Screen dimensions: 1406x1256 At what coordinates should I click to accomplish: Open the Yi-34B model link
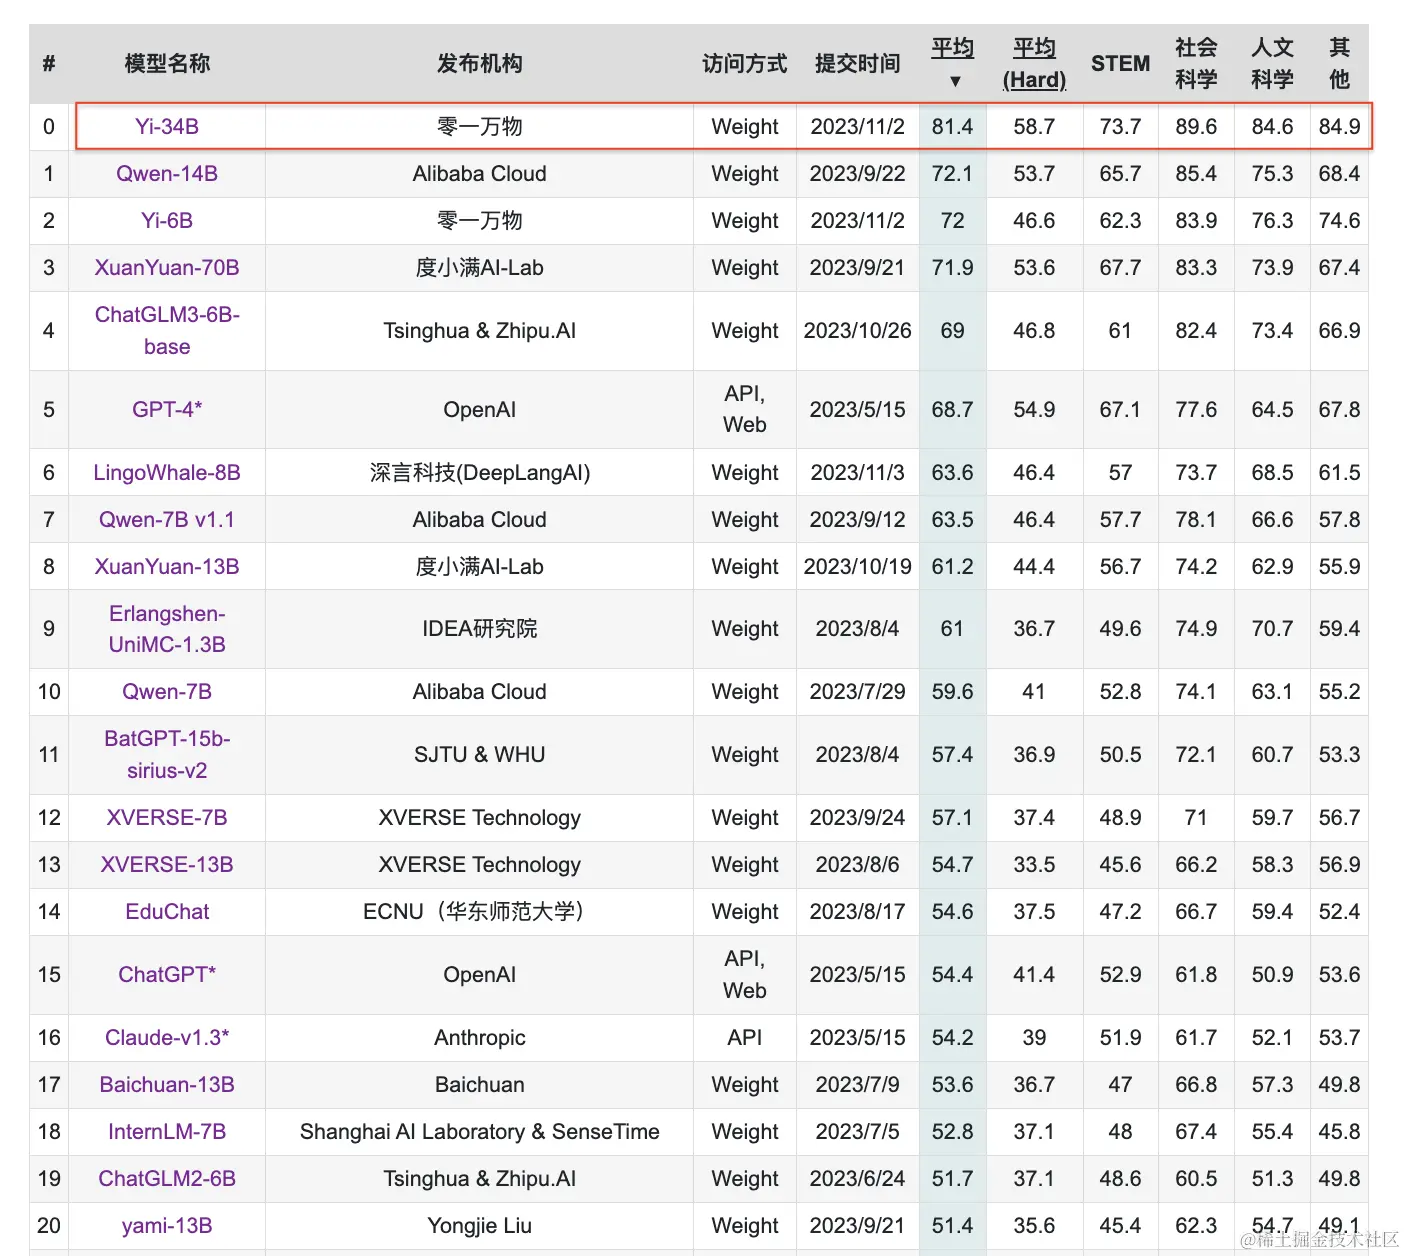pos(167,127)
